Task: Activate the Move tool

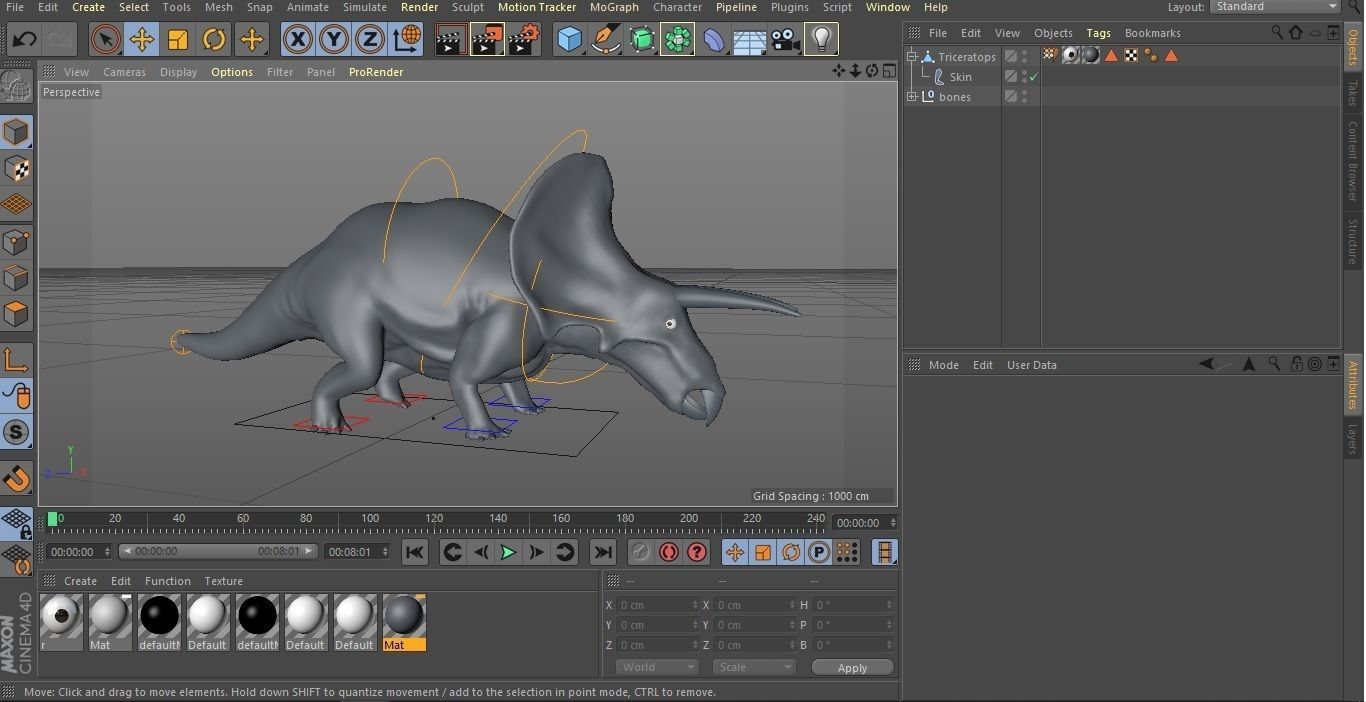Action: tap(141, 40)
